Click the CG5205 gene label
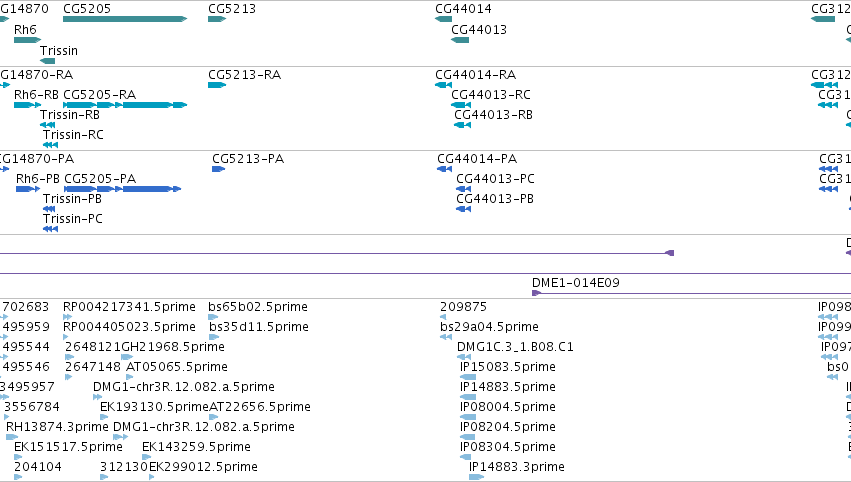The width and height of the screenshot is (851, 482). 87,9
